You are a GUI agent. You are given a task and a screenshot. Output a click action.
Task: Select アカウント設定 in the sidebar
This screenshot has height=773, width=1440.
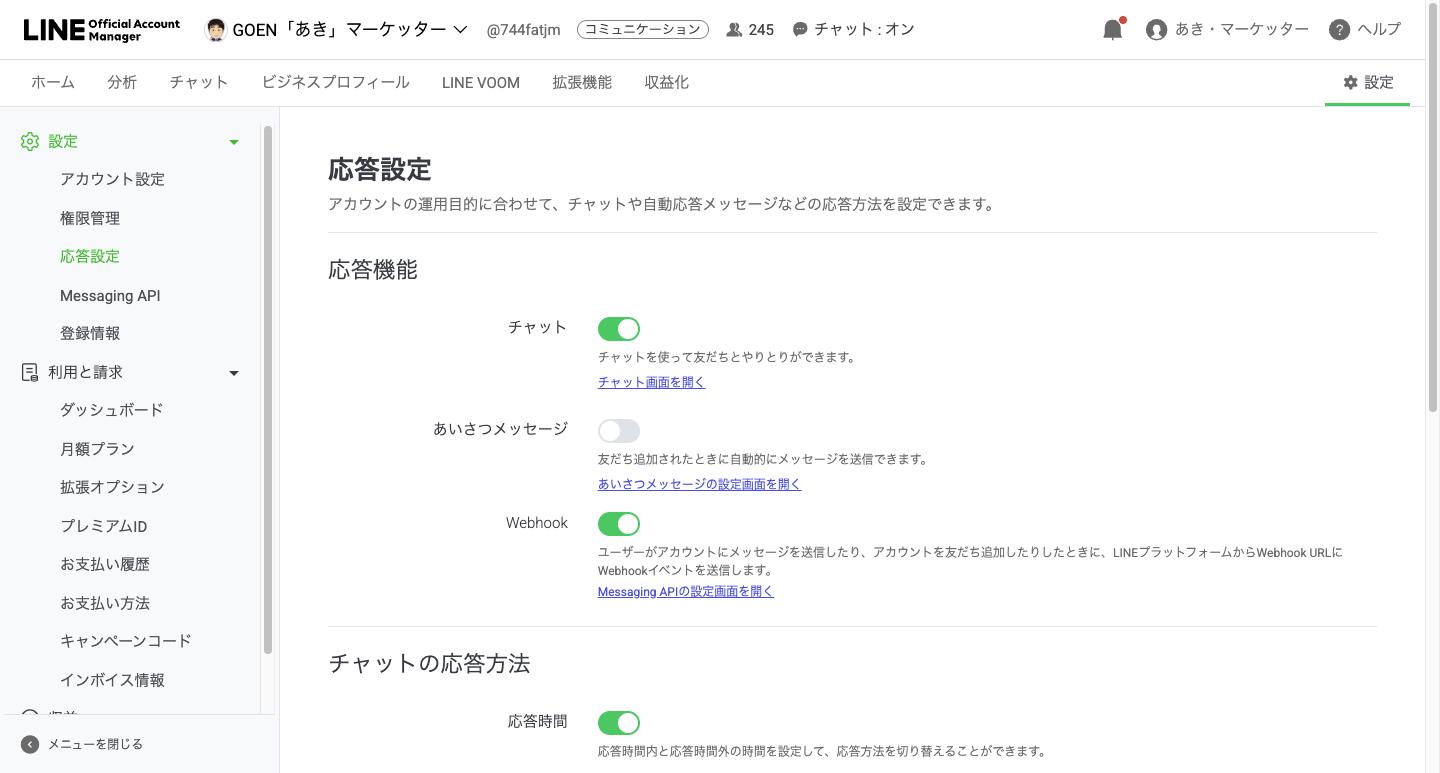pos(112,179)
